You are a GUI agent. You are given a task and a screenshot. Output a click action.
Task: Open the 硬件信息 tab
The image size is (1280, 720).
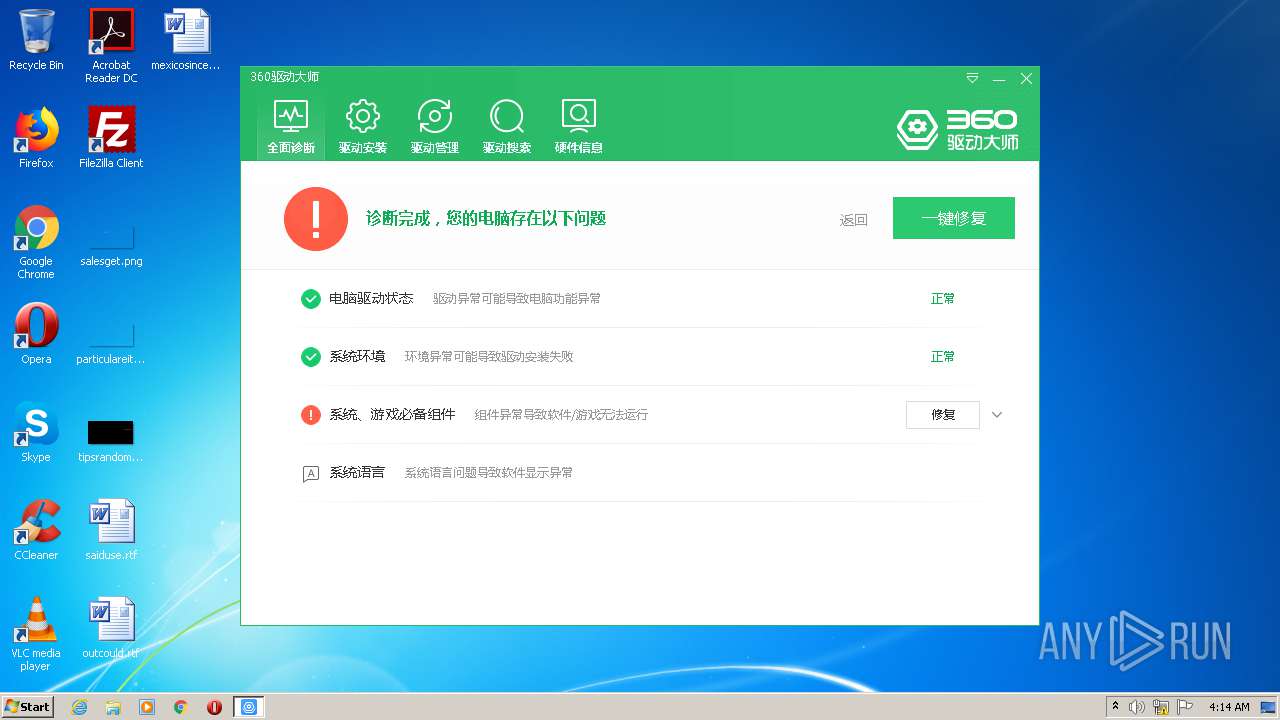click(579, 126)
